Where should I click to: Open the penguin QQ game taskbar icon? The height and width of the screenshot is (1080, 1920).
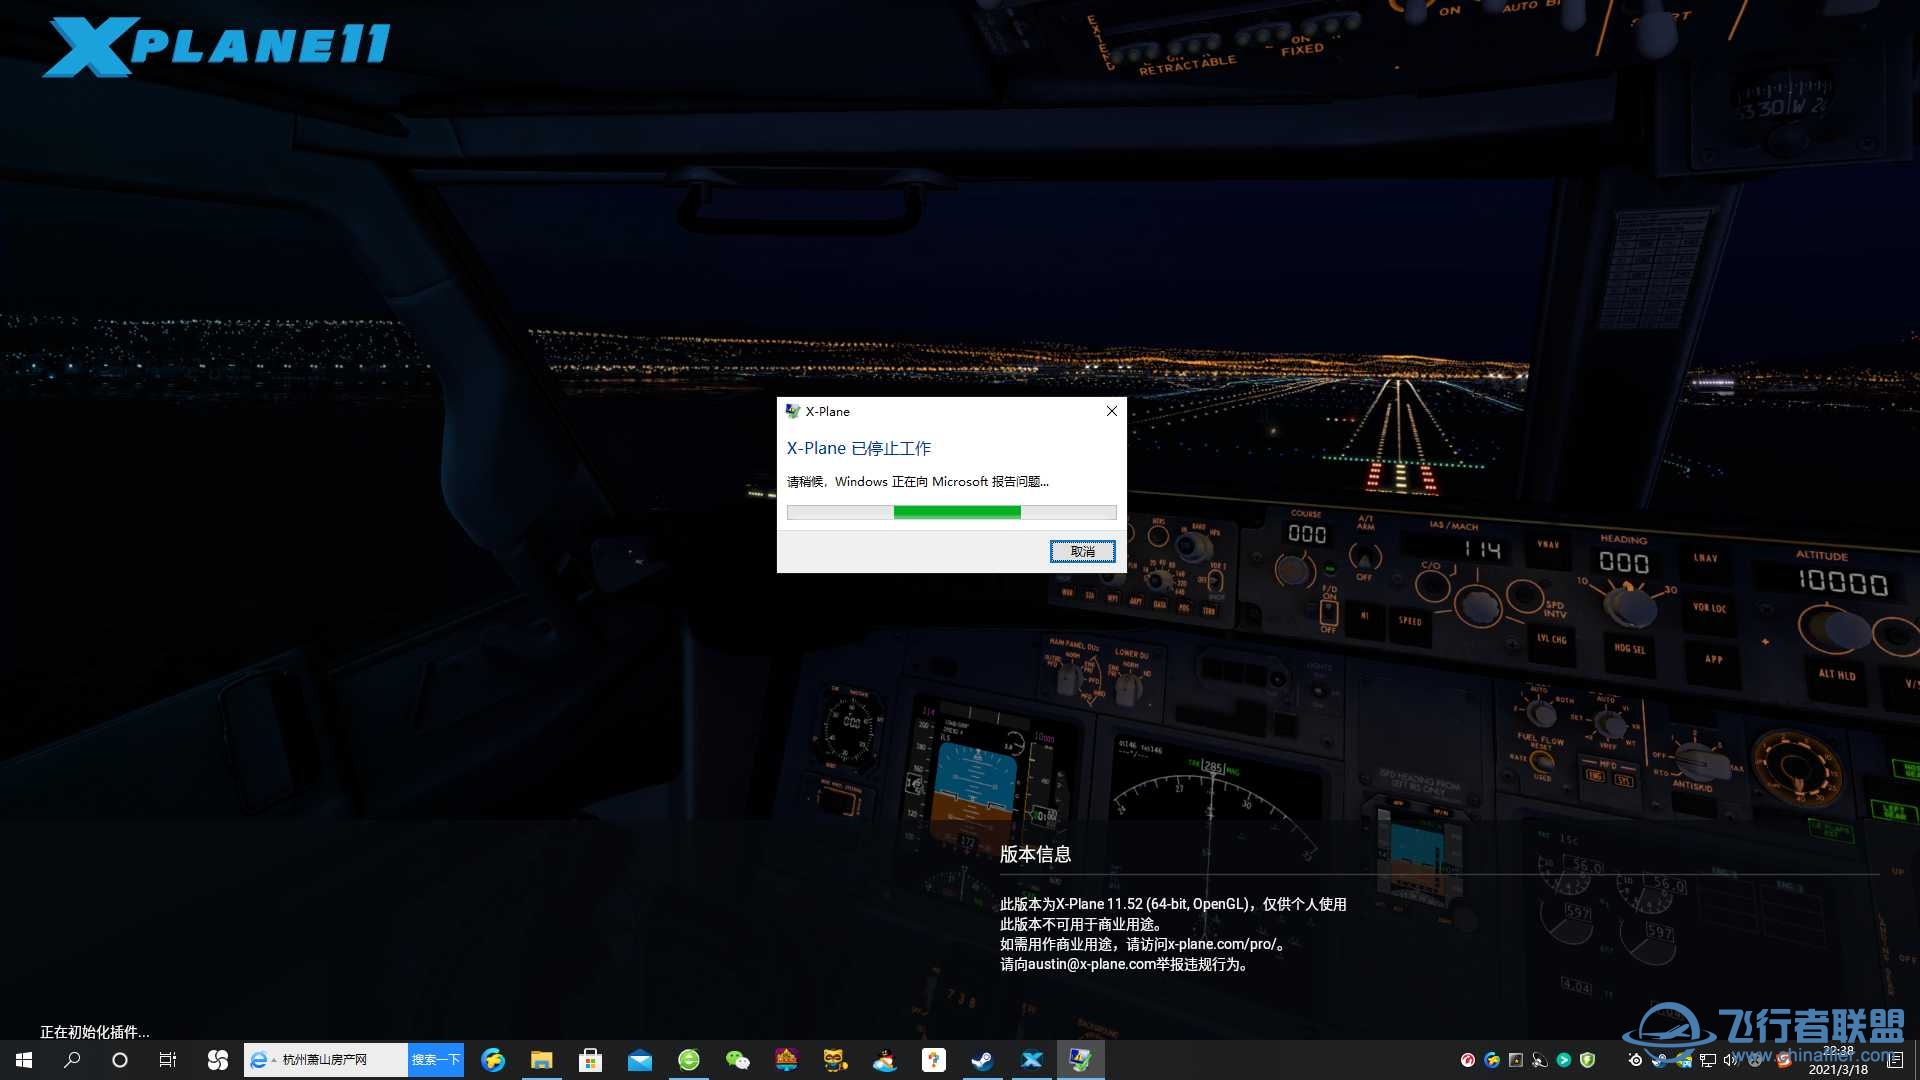click(885, 1060)
